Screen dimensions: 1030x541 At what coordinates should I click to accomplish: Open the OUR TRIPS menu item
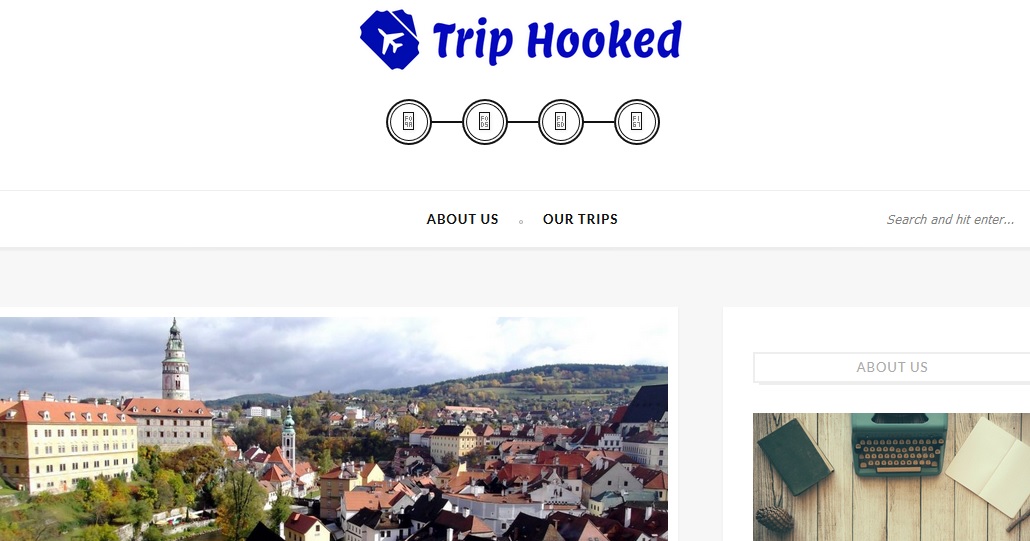[x=580, y=219]
